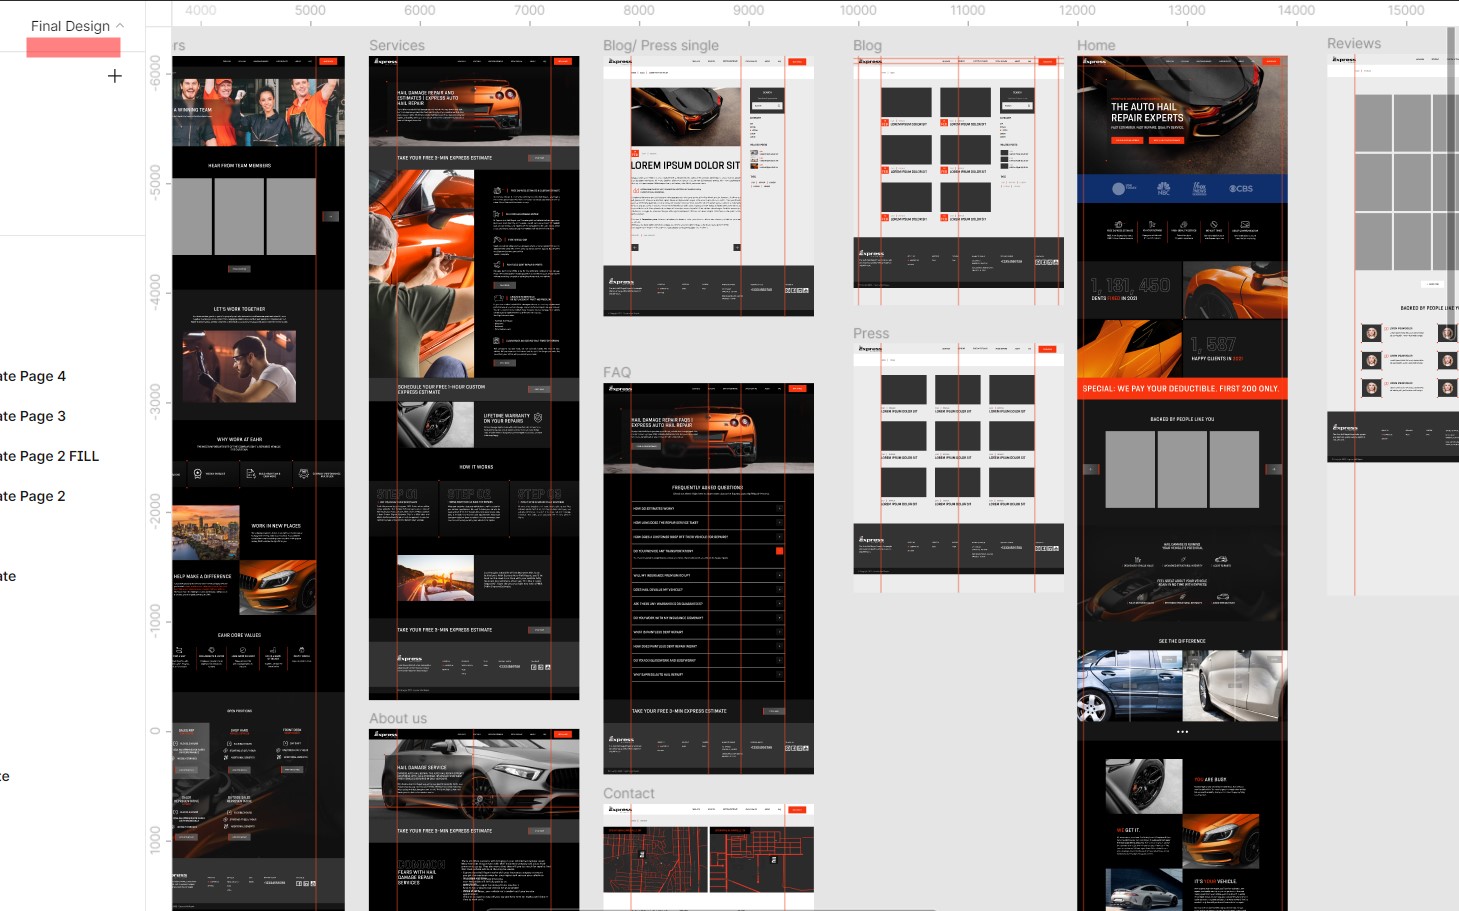The height and width of the screenshot is (911, 1459).
Task: Click the Express logo in the Home navbar
Action: [x=1095, y=61]
